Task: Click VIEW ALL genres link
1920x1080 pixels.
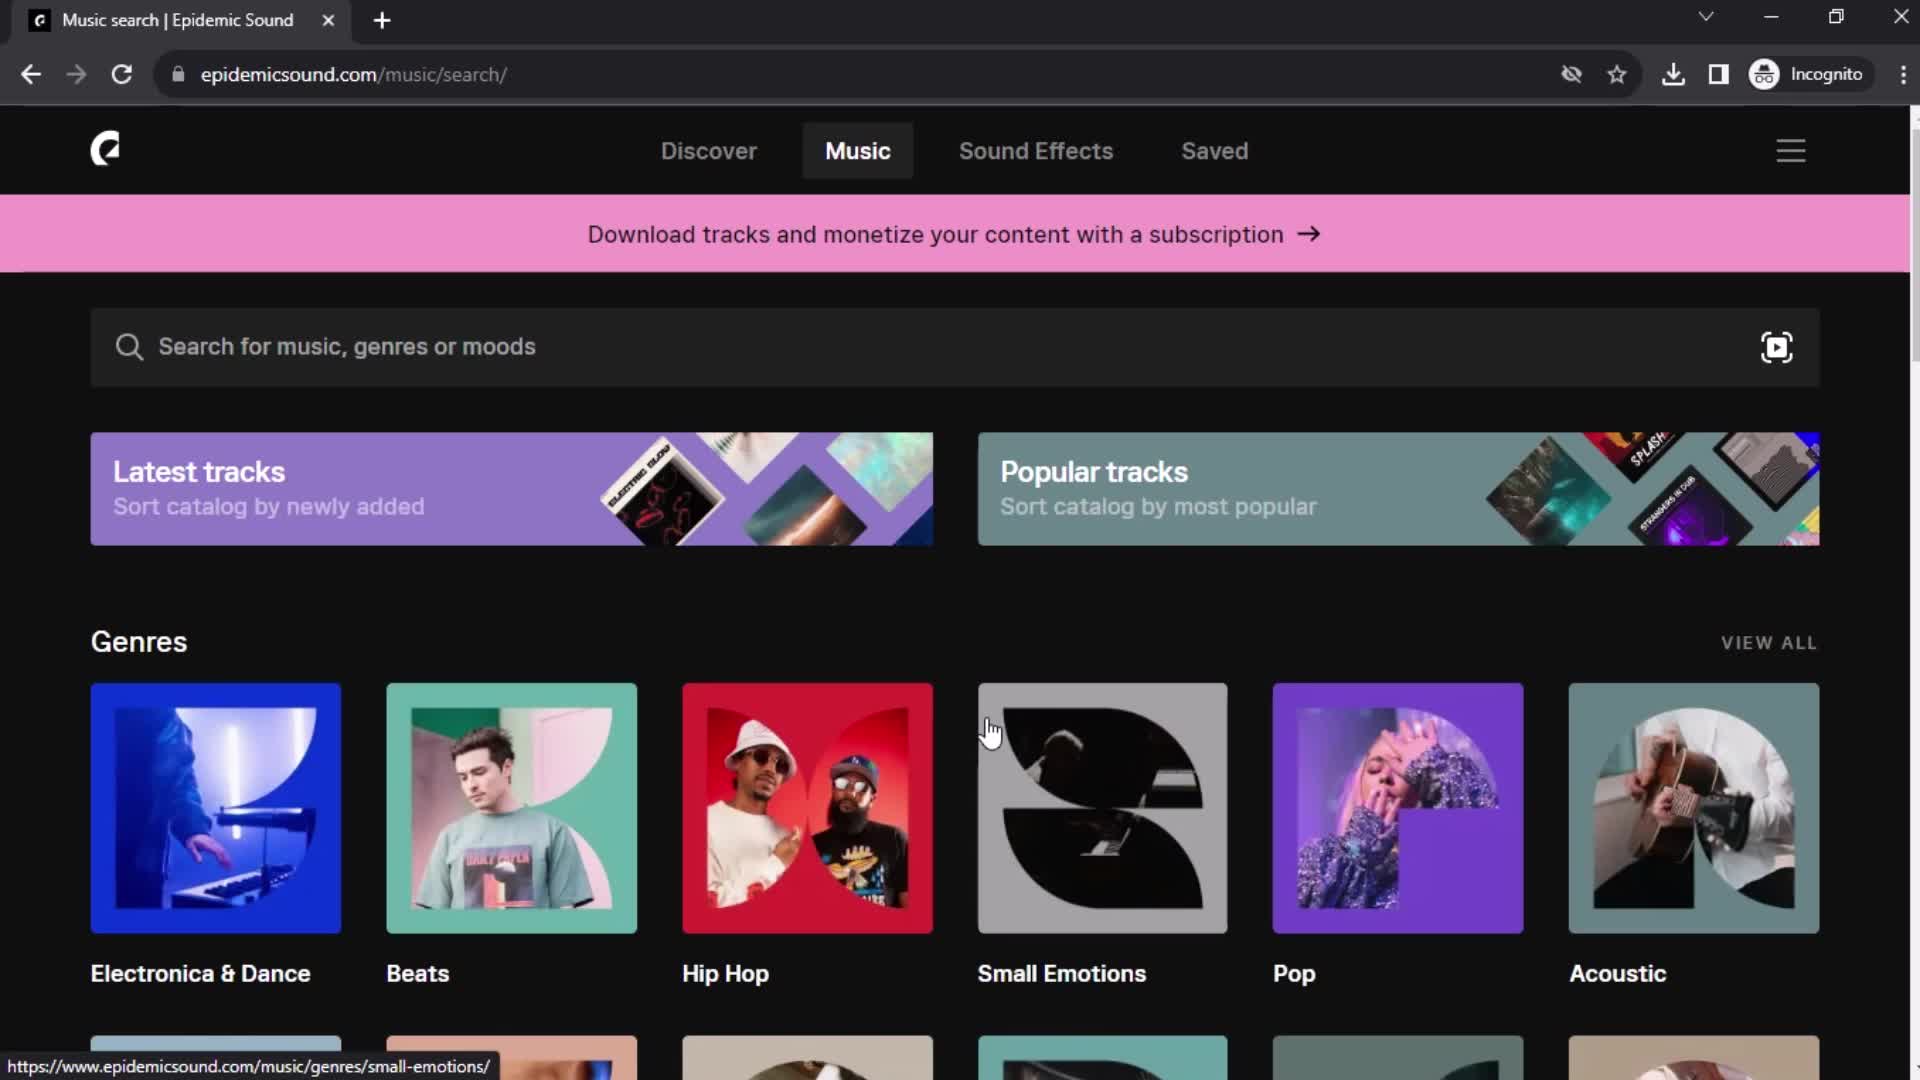Action: coord(1768,642)
